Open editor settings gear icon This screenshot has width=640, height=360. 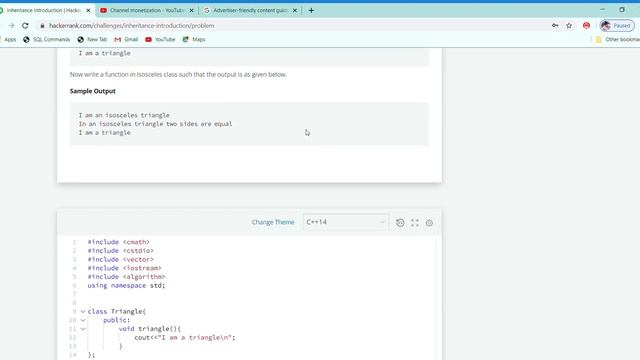[x=429, y=223]
